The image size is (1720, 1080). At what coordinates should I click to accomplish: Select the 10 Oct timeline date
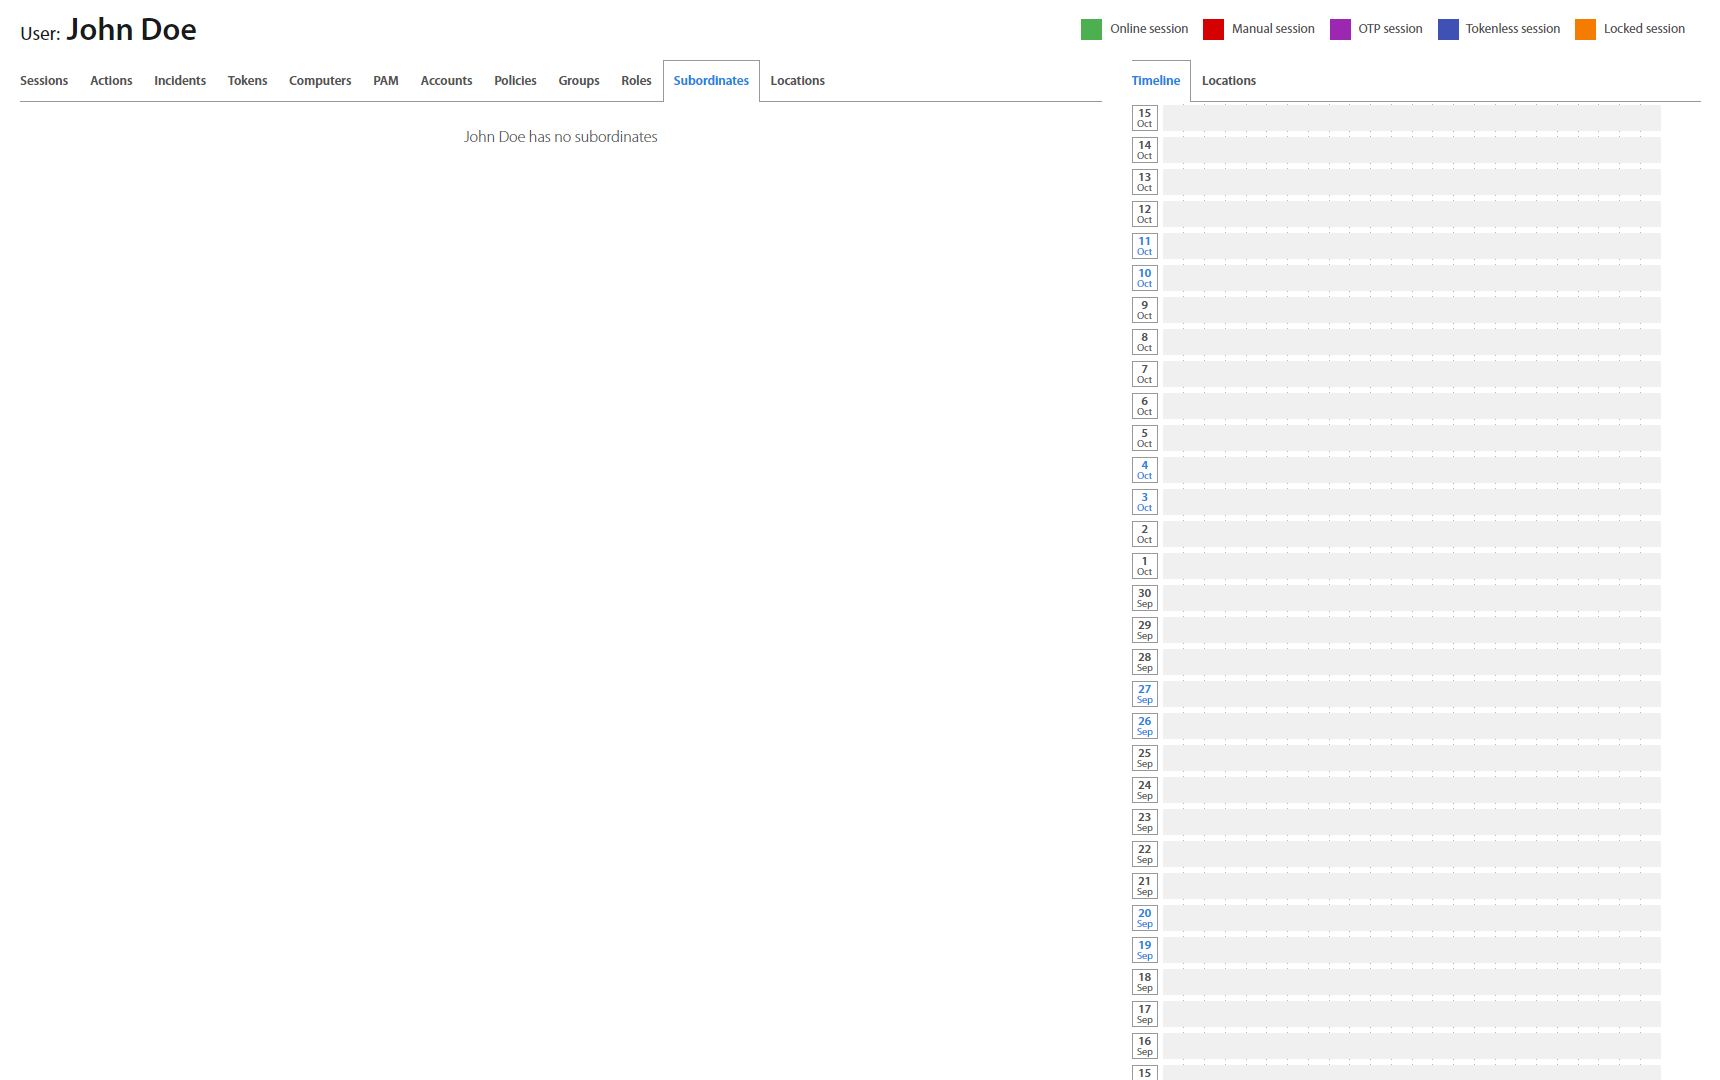tap(1145, 278)
